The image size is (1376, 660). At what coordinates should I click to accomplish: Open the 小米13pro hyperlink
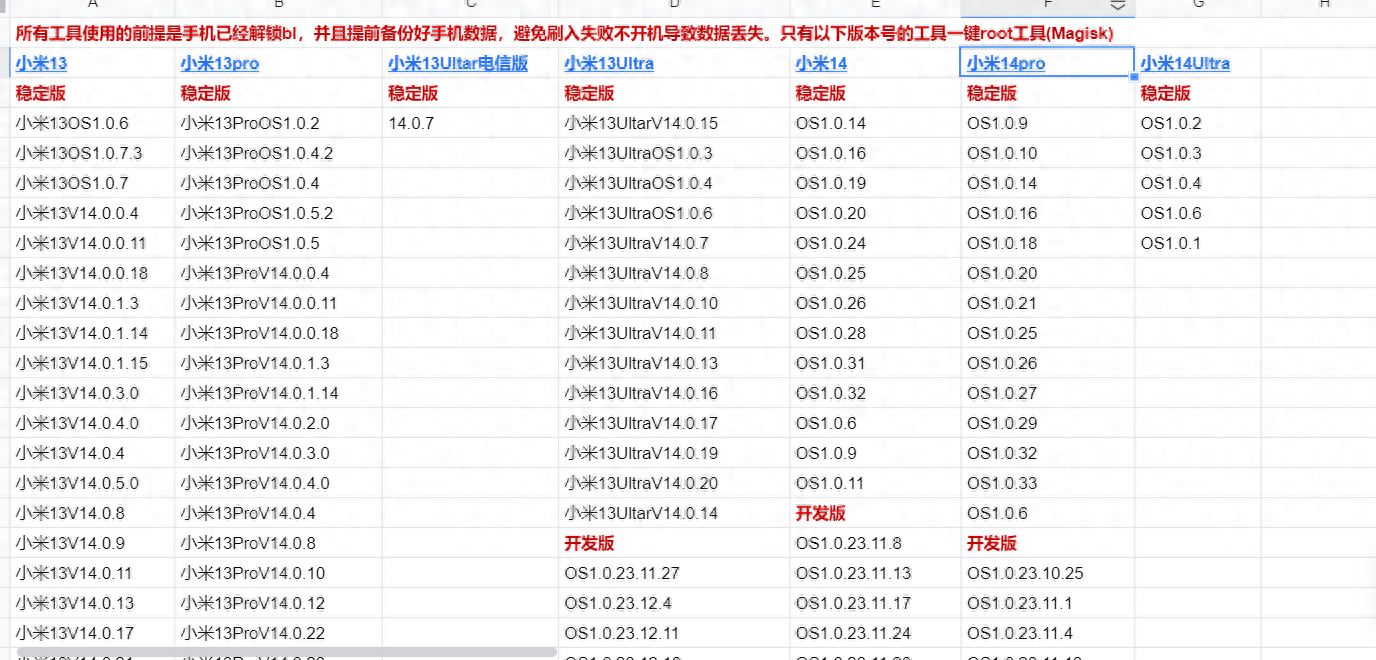click(219, 63)
